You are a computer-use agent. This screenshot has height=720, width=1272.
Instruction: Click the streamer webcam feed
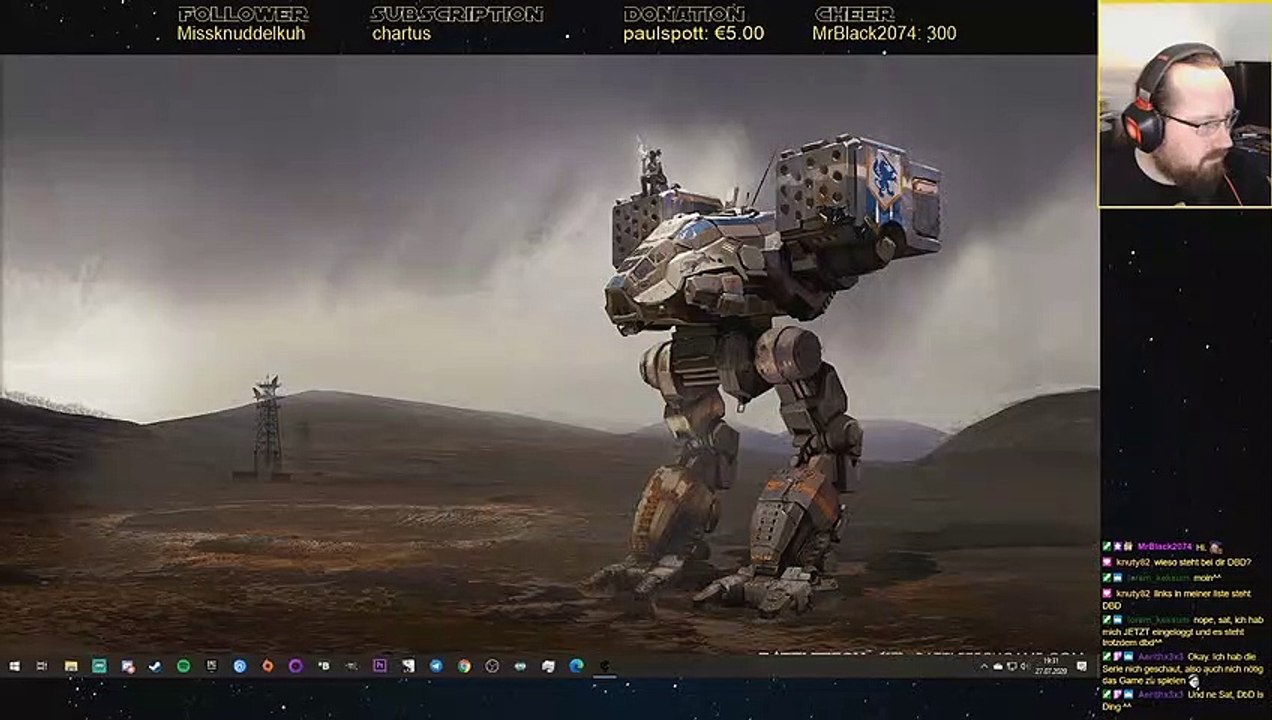click(1185, 104)
